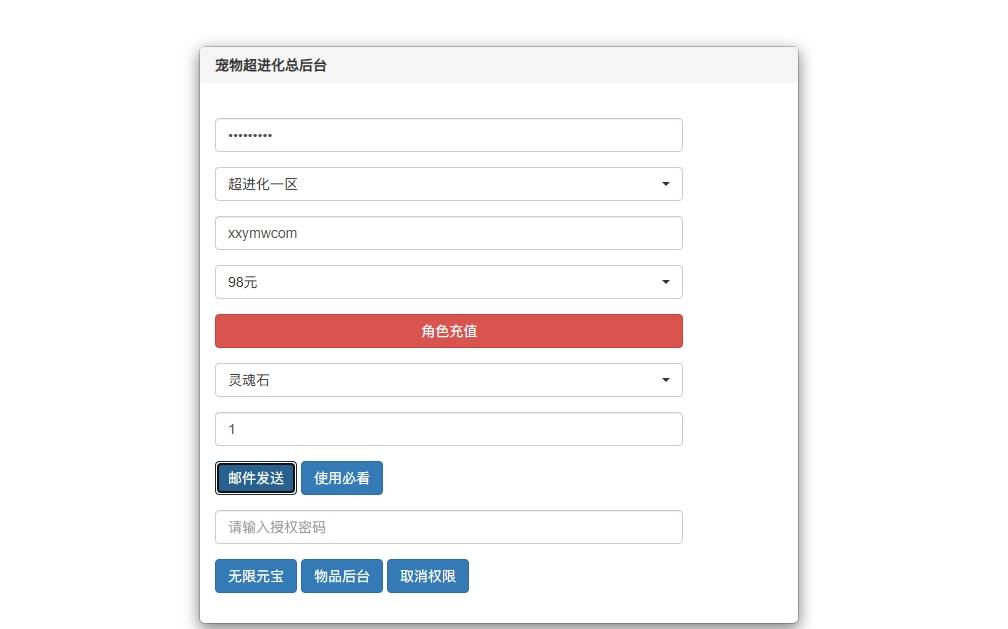Image resolution: width=1008 pixels, height=629 pixels.
Task: Click the 无限元宝 button
Action: (256, 576)
